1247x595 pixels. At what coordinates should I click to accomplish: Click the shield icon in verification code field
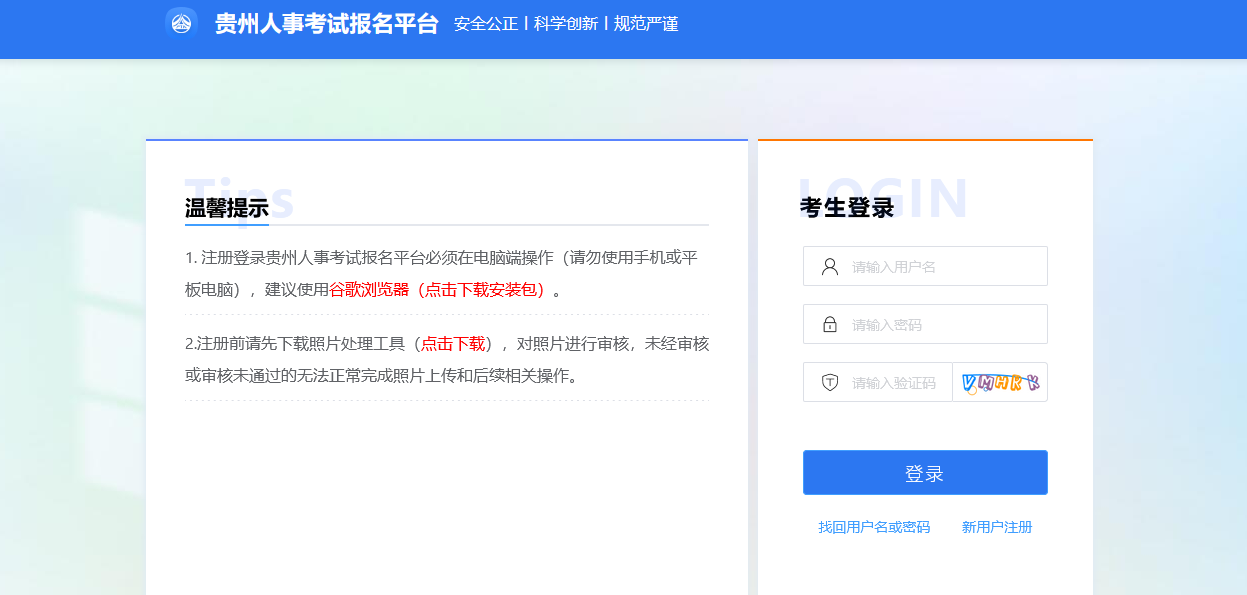click(829, 383)
